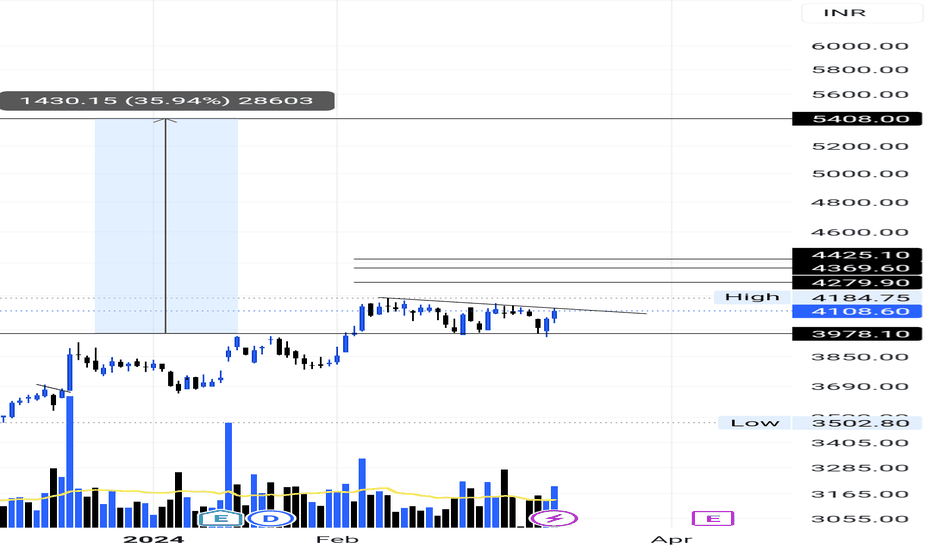Click the Low marker tag

pos(754,423)
